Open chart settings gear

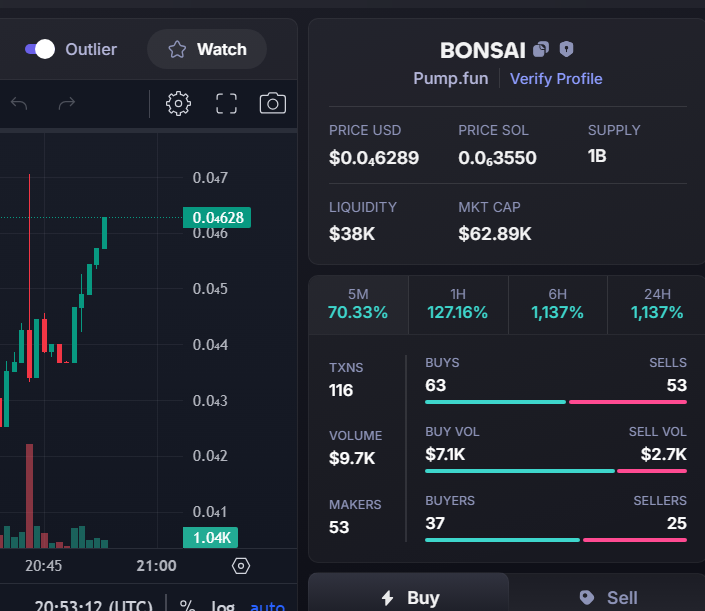pos(178,104)
